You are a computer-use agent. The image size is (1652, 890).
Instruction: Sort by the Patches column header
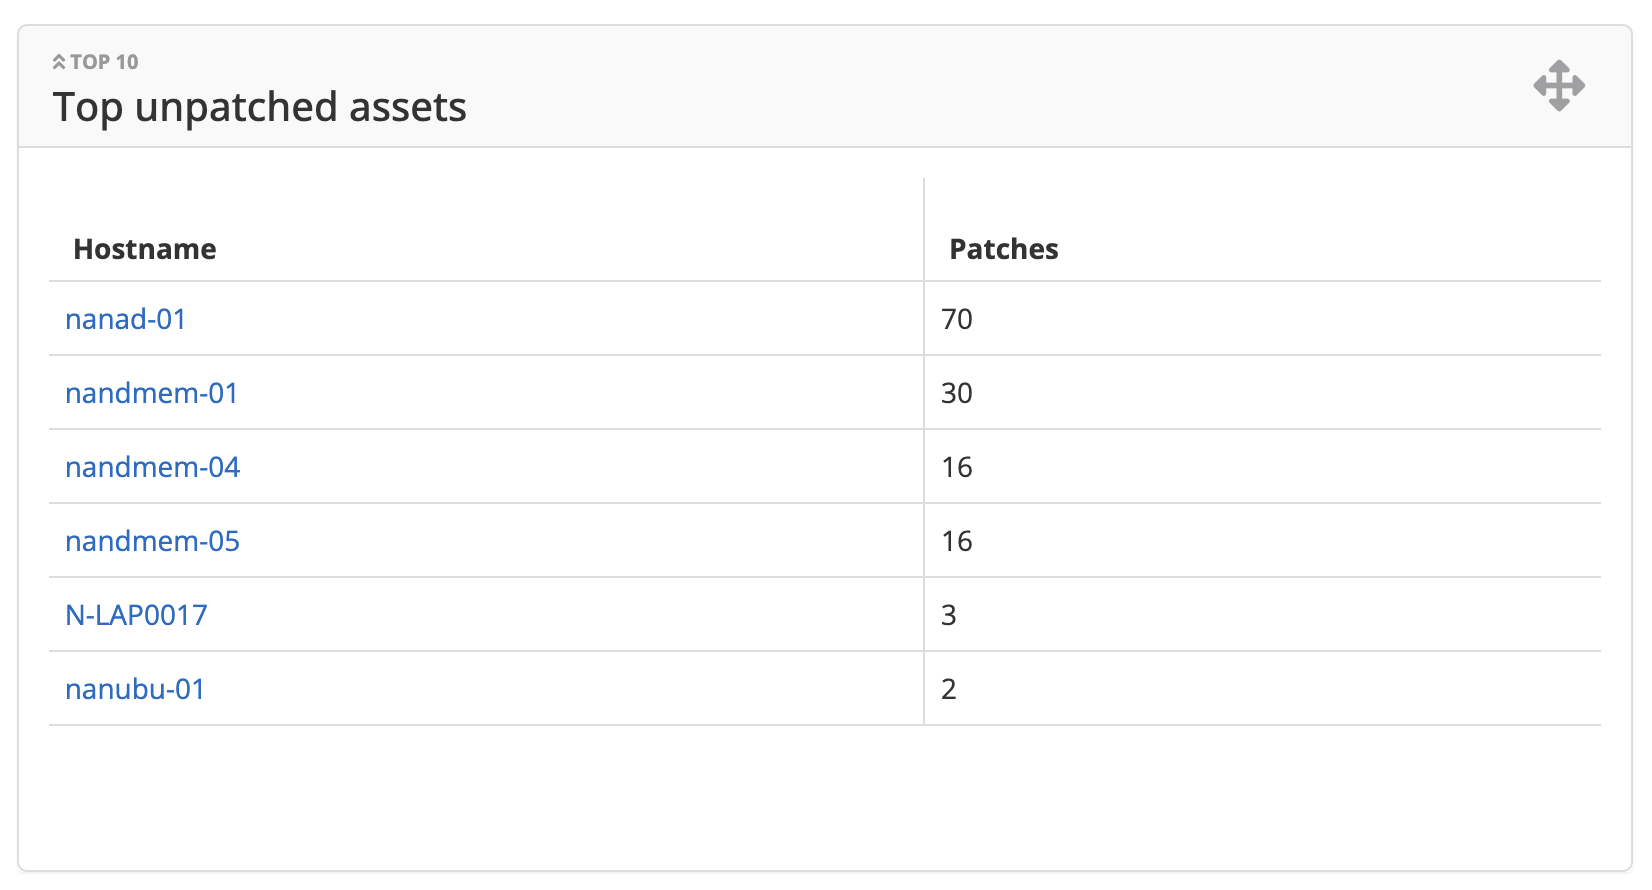pyautogui.click(x=1004, y=249)
